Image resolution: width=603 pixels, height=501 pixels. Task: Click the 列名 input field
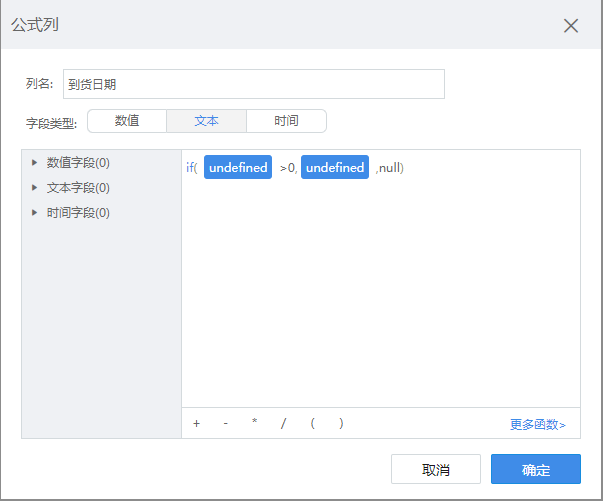click(x=252, y=85)
